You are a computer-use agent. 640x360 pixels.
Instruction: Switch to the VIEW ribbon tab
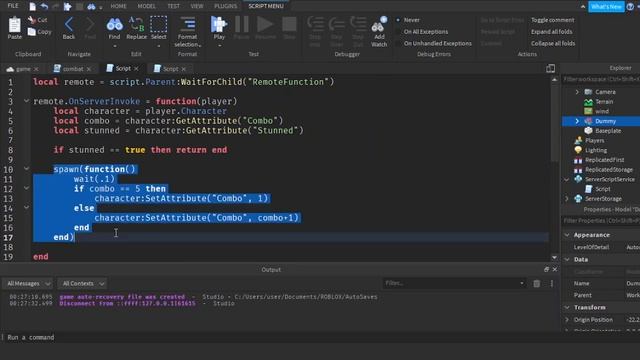pos(197,6)
